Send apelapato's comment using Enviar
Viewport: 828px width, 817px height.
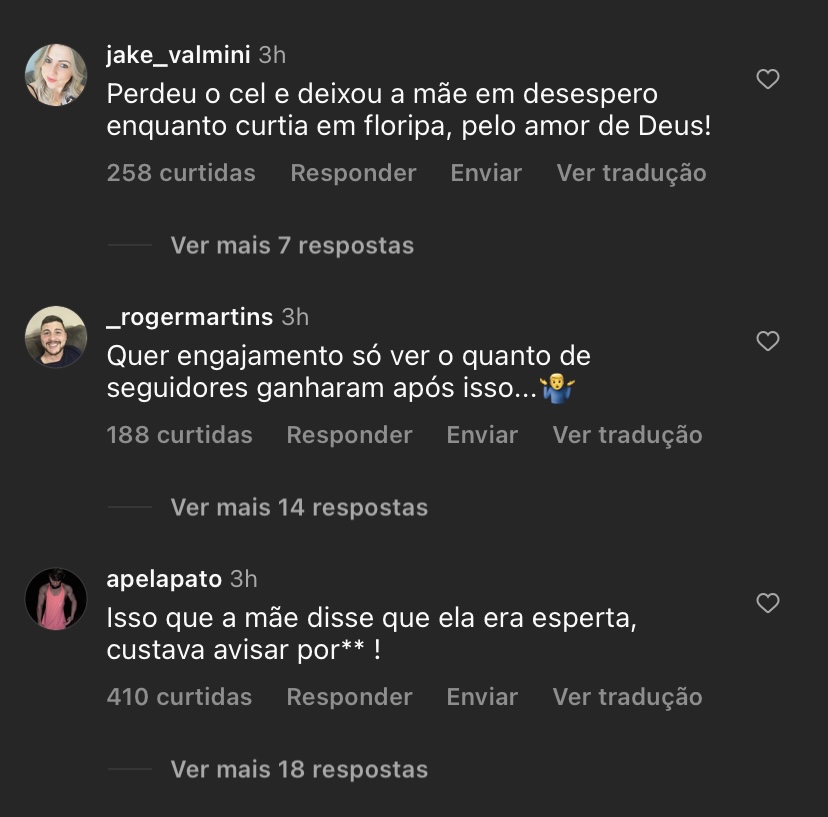(x=482, y=697)
